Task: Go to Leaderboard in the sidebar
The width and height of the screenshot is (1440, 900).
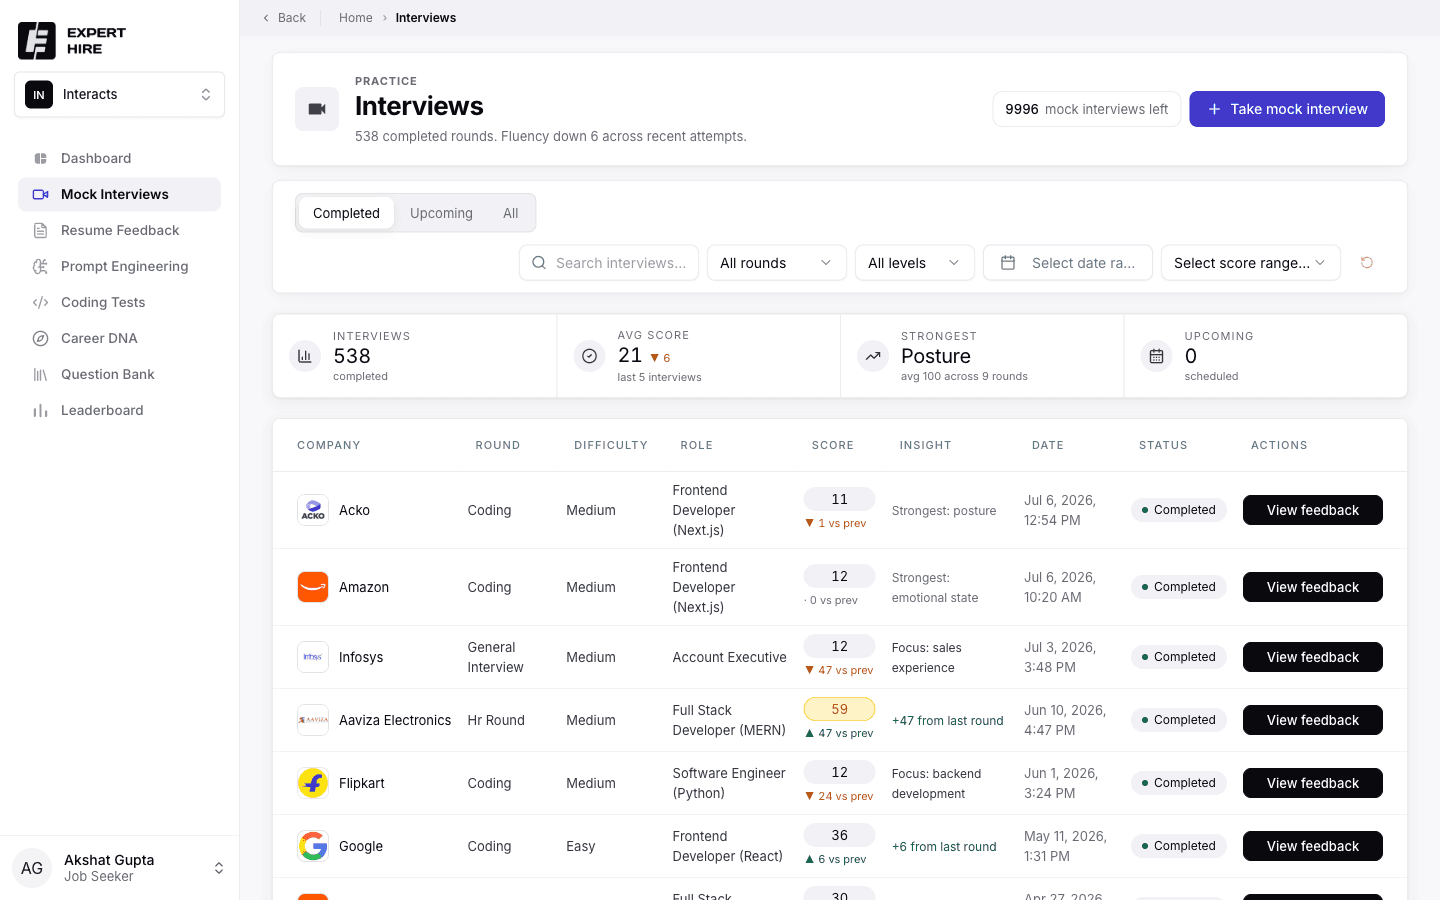Action: pos(119,410)
